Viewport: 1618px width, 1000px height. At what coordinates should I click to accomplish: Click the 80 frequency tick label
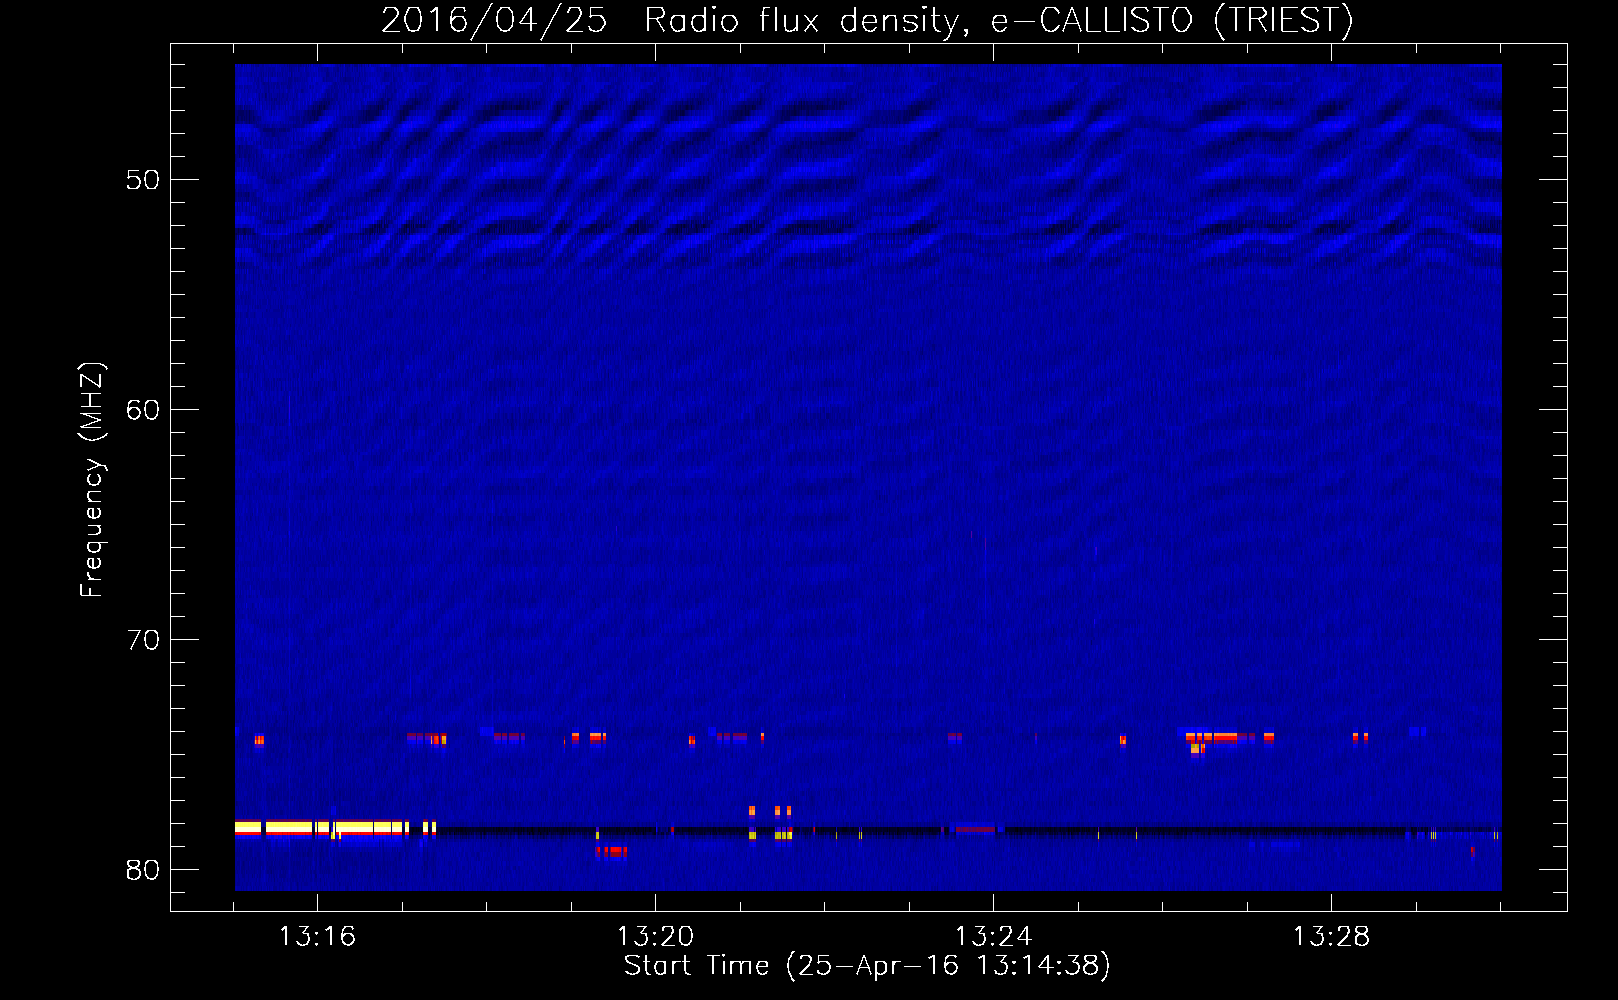pyautogui.click(x=143, y=870)
